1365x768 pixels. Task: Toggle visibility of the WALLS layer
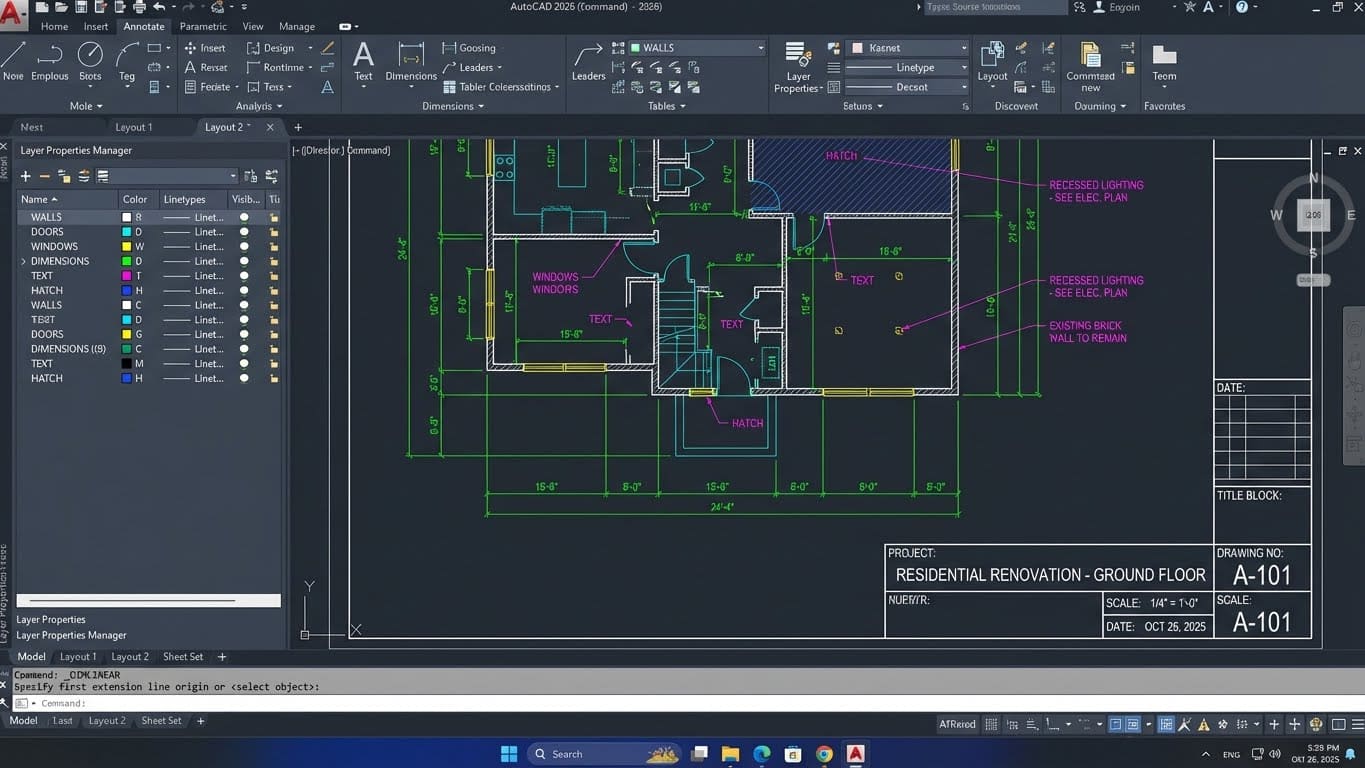[x=245, y=217]
